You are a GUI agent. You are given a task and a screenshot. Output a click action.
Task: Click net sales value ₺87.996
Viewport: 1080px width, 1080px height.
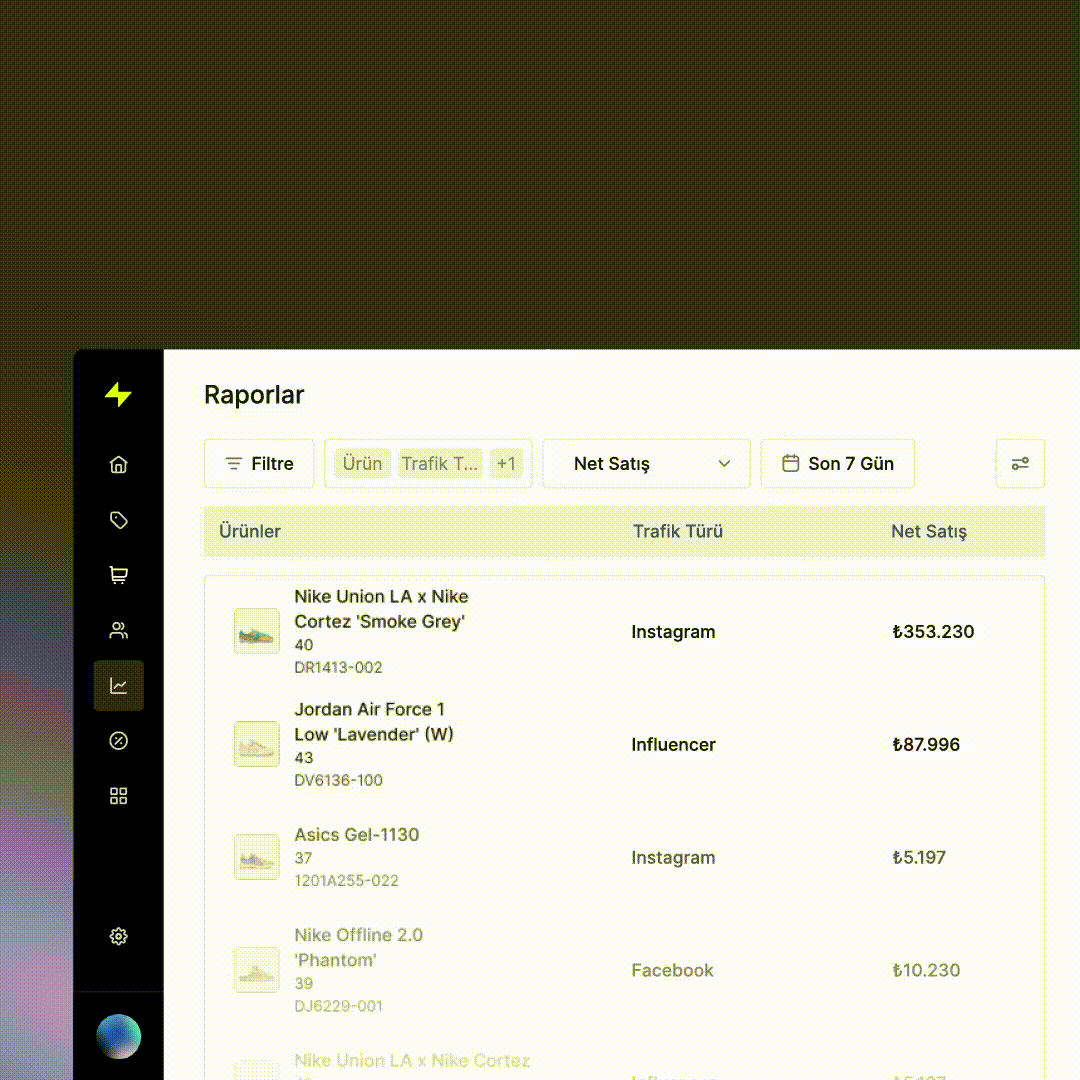tap(926, 745)
